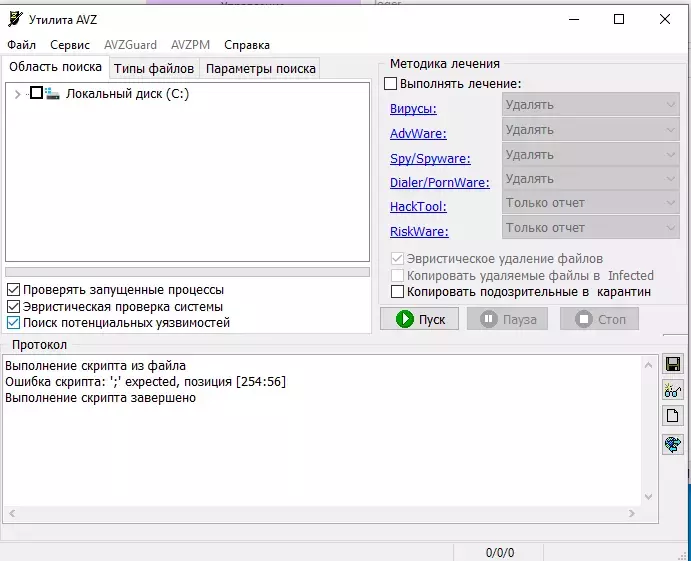Viewport: 691px width, 561px height.
Task: Toggle Эвристическое удаление файлов checkbox
Action: [397, 259]
